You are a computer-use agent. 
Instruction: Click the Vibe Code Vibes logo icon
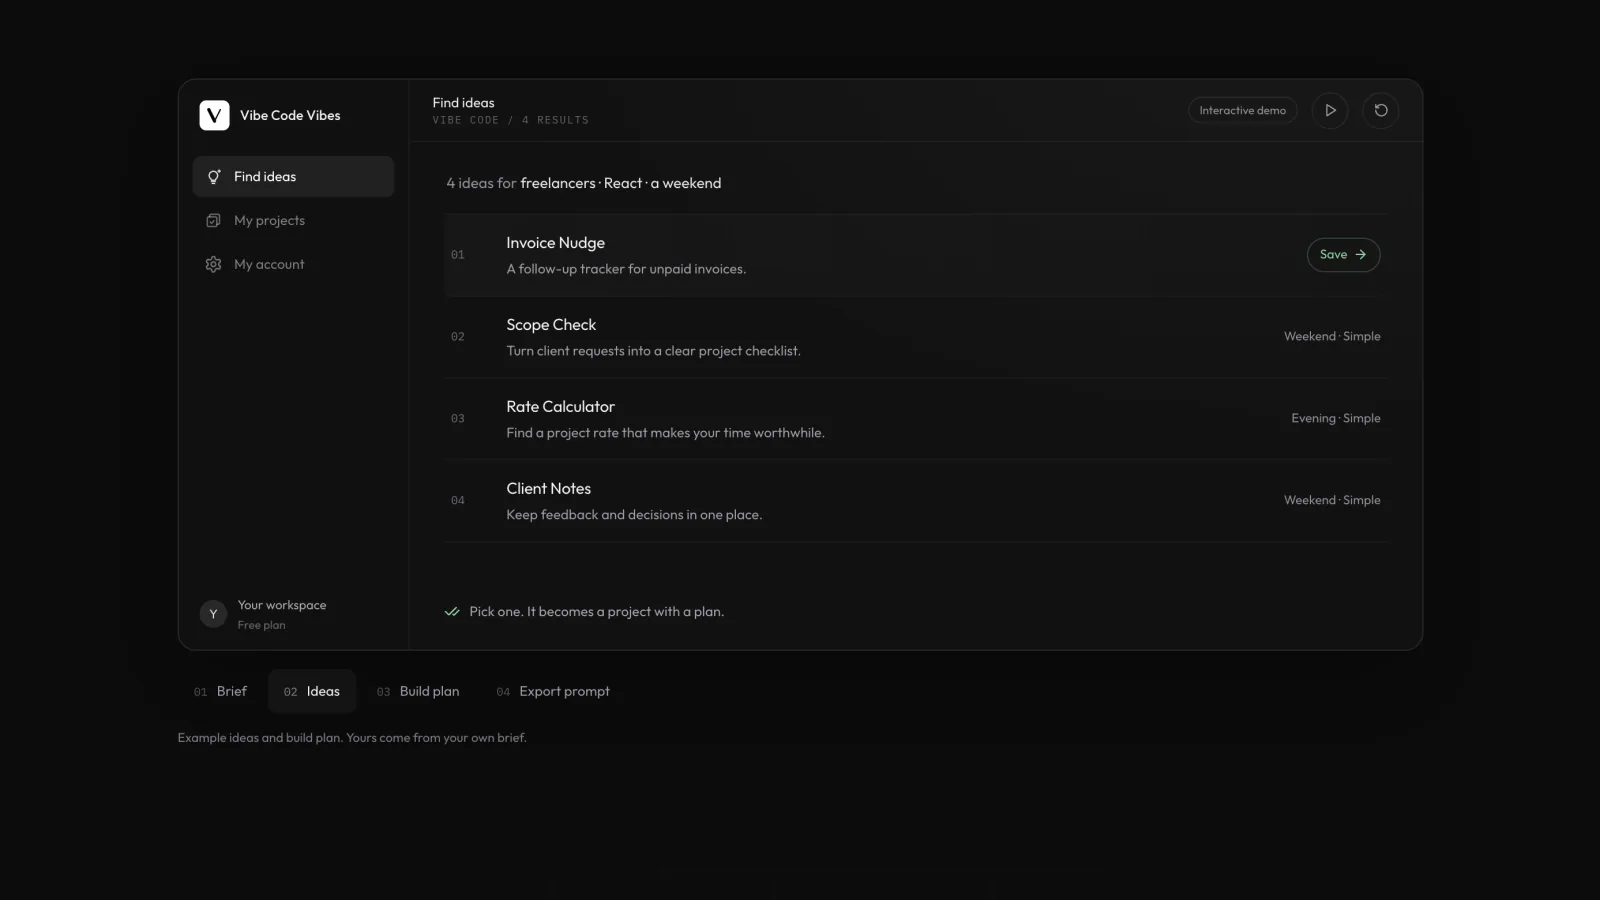[x=214, y=115]
